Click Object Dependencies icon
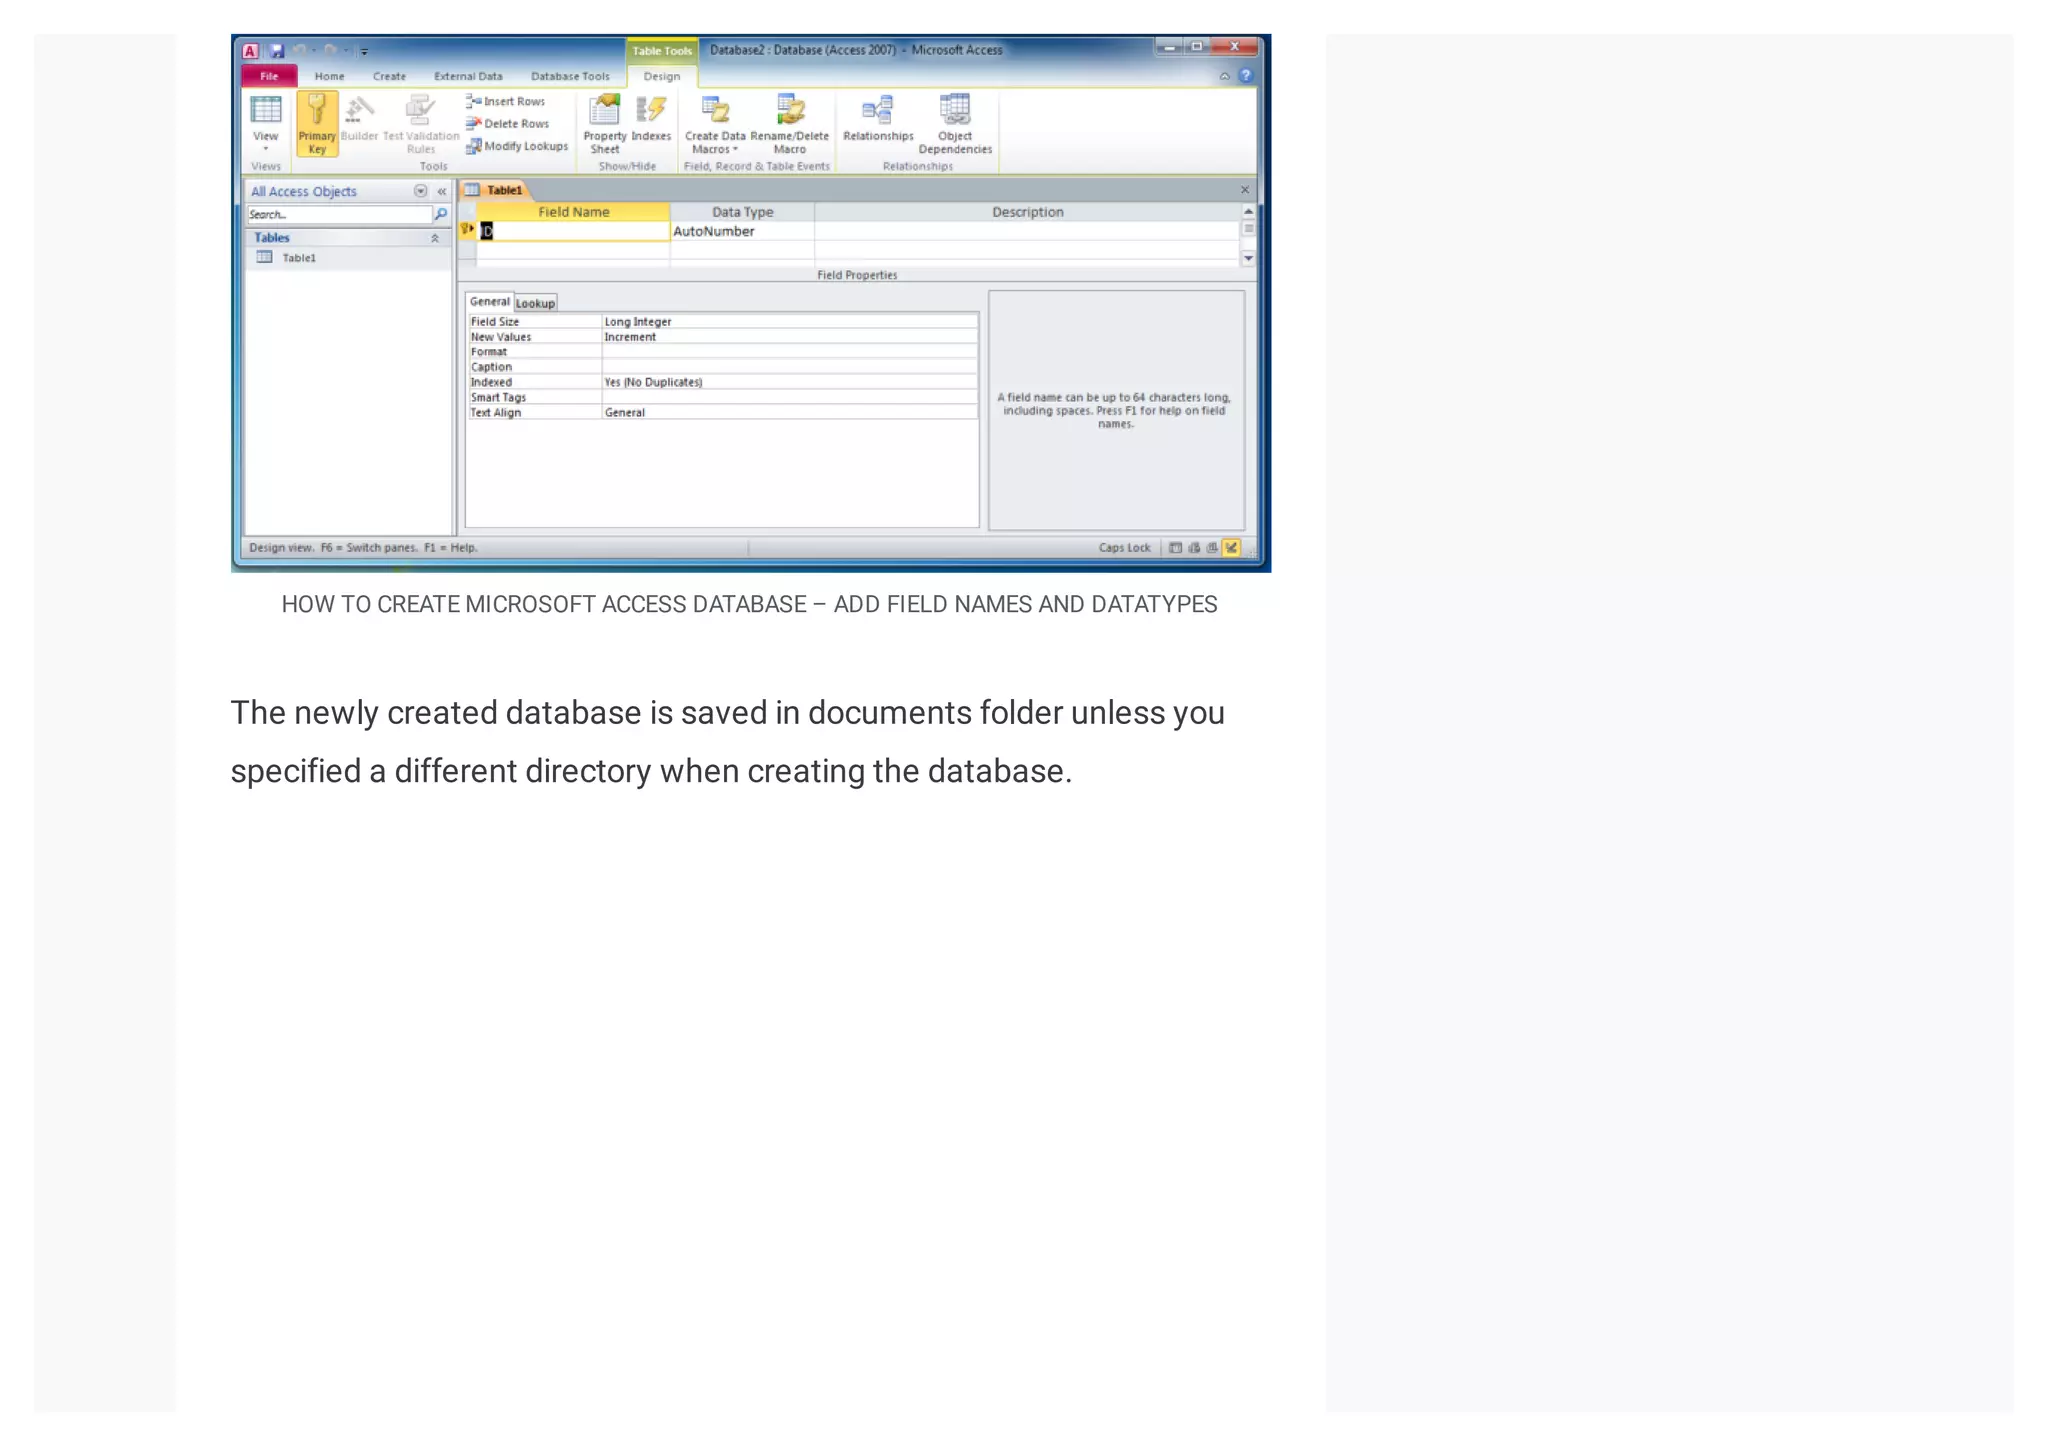The image size is (2048, 1447). (x=955, y=109)
